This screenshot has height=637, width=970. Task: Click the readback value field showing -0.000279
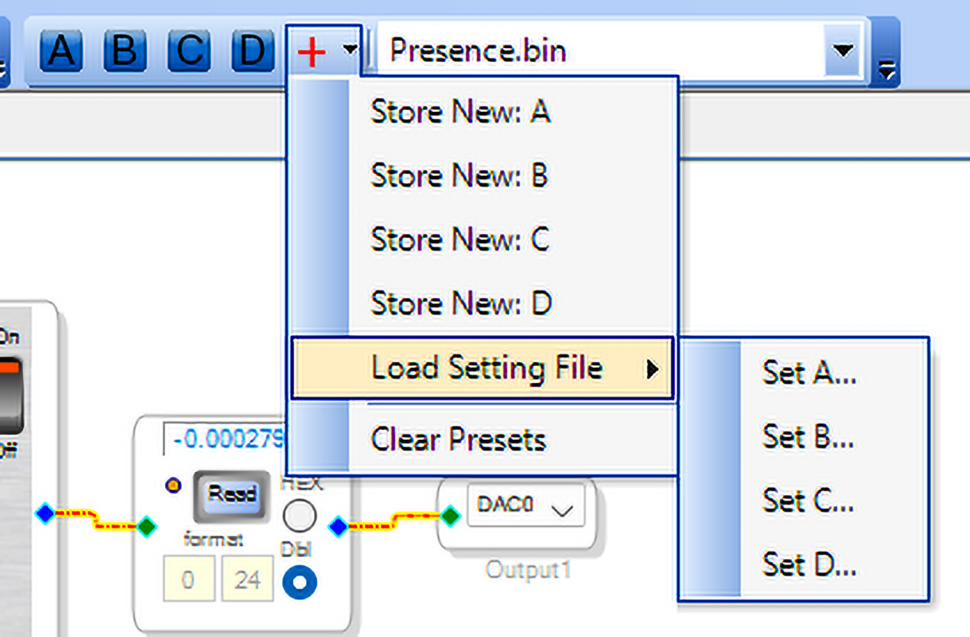coord(227,439)
